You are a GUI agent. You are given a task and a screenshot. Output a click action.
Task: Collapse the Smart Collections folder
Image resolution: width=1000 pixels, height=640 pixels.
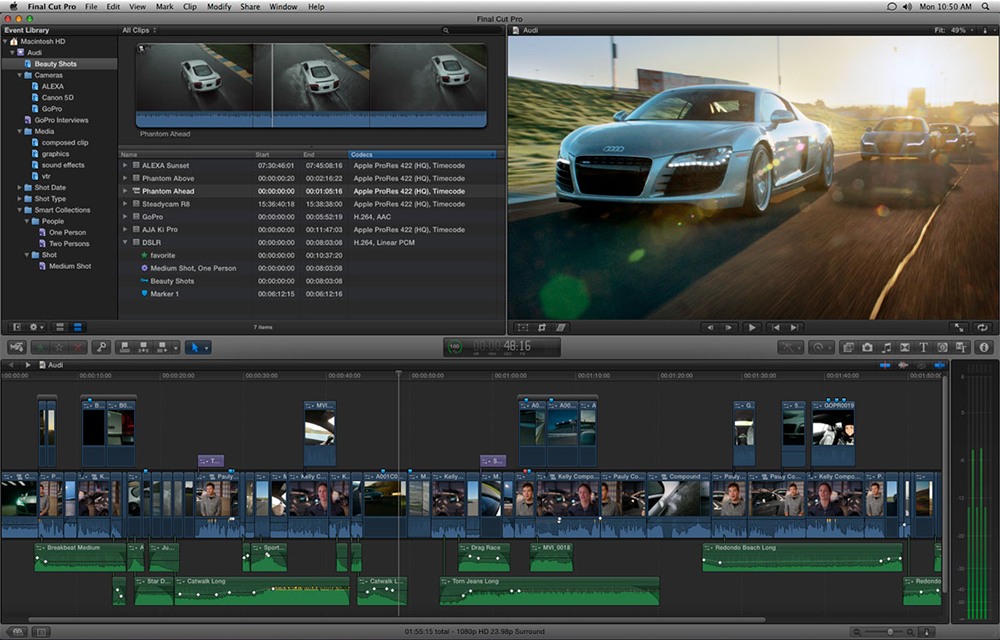coord(19,210)
